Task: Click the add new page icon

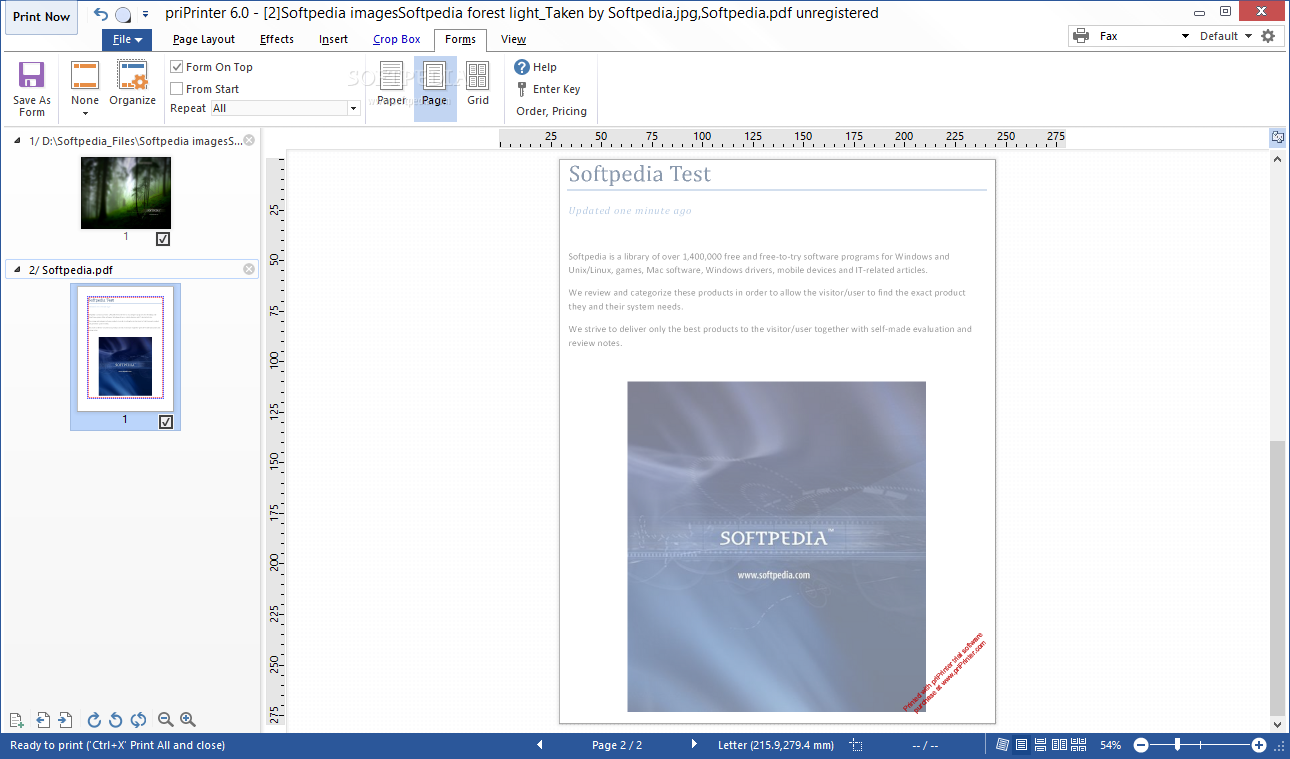Action: coord(16,720)
